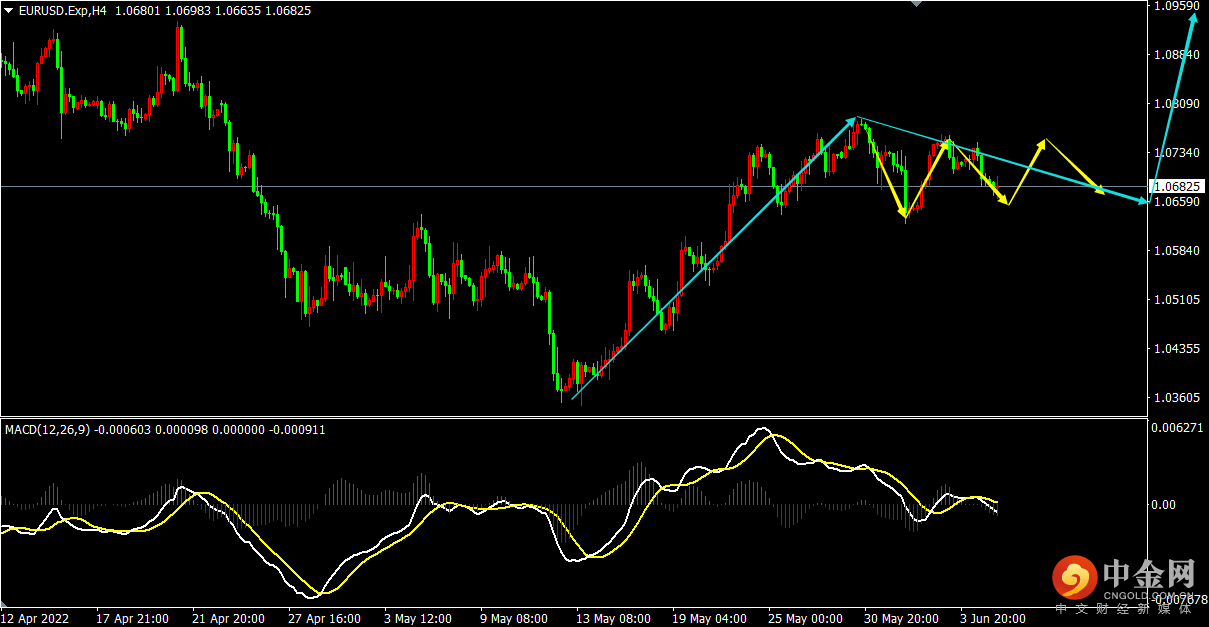Screen dimensions: 1209x627
Task: Click the grey chart shift marker at top
Action: point(914,4)
